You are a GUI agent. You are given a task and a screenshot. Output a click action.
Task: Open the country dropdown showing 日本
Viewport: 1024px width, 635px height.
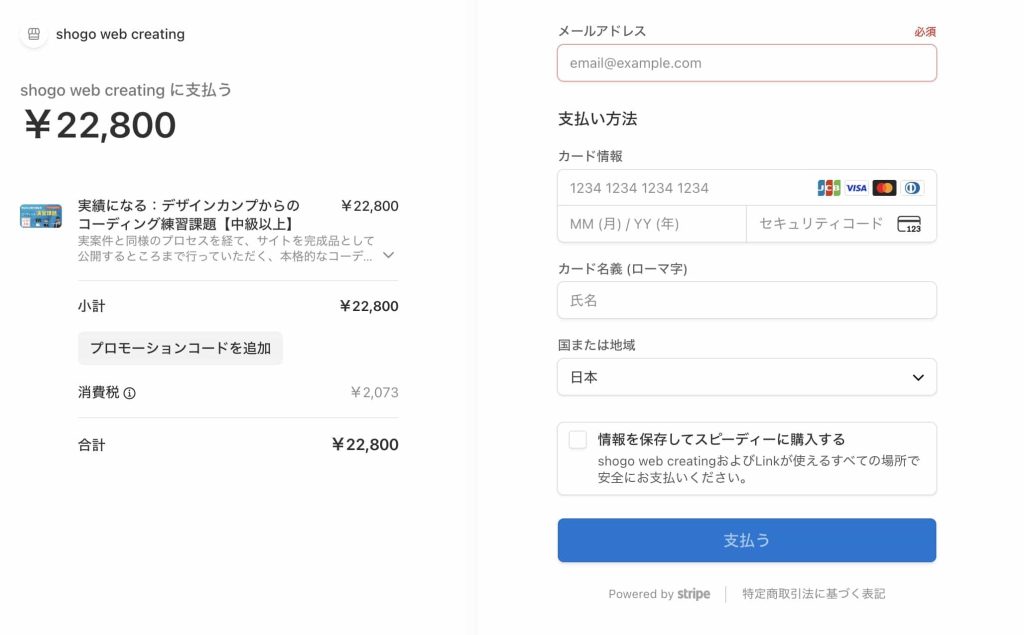coord(746,377)
